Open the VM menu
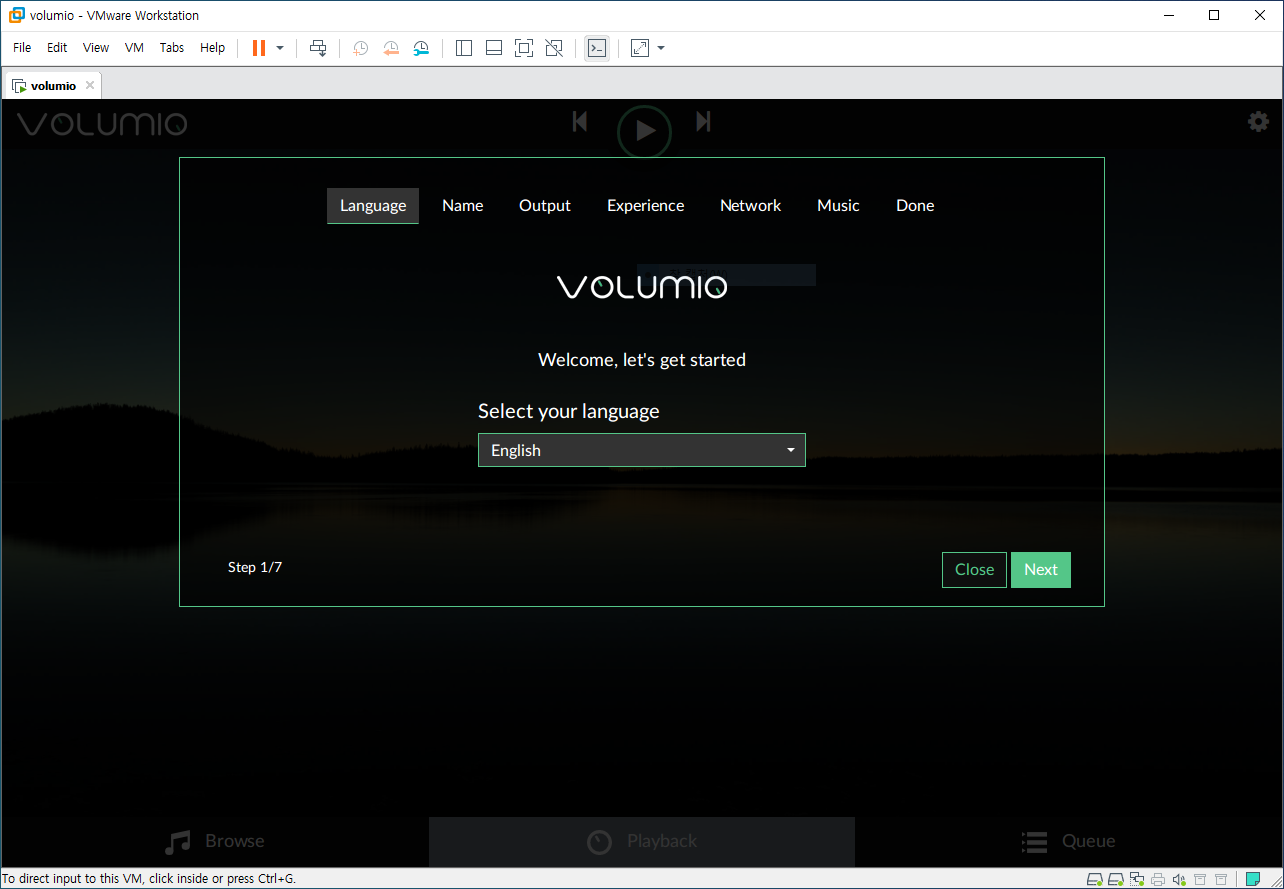The height and width of the screenshot is (889, 1284). point(135,48)
